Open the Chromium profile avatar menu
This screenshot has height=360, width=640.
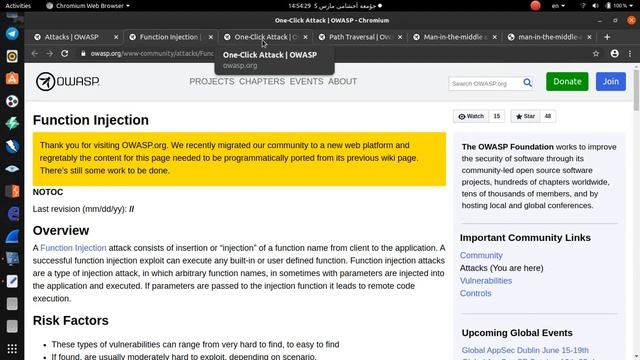tap(614, 53)
